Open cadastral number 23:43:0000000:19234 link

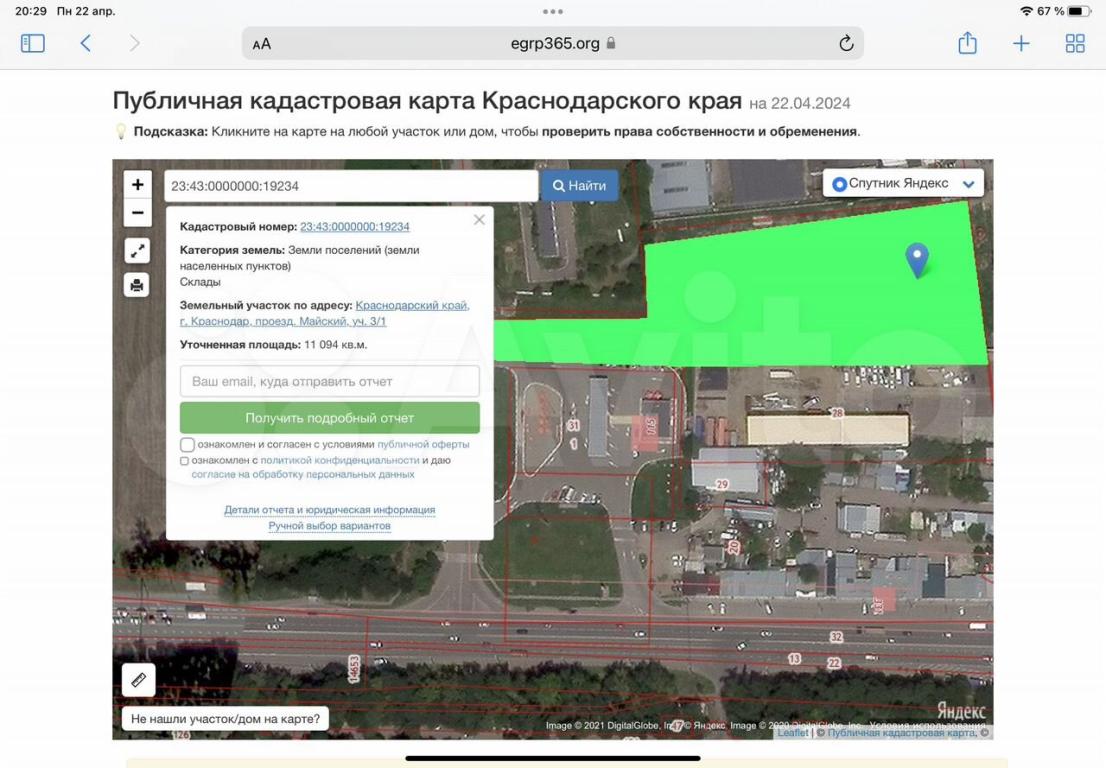pyautogui.click(x=354, y=227)
